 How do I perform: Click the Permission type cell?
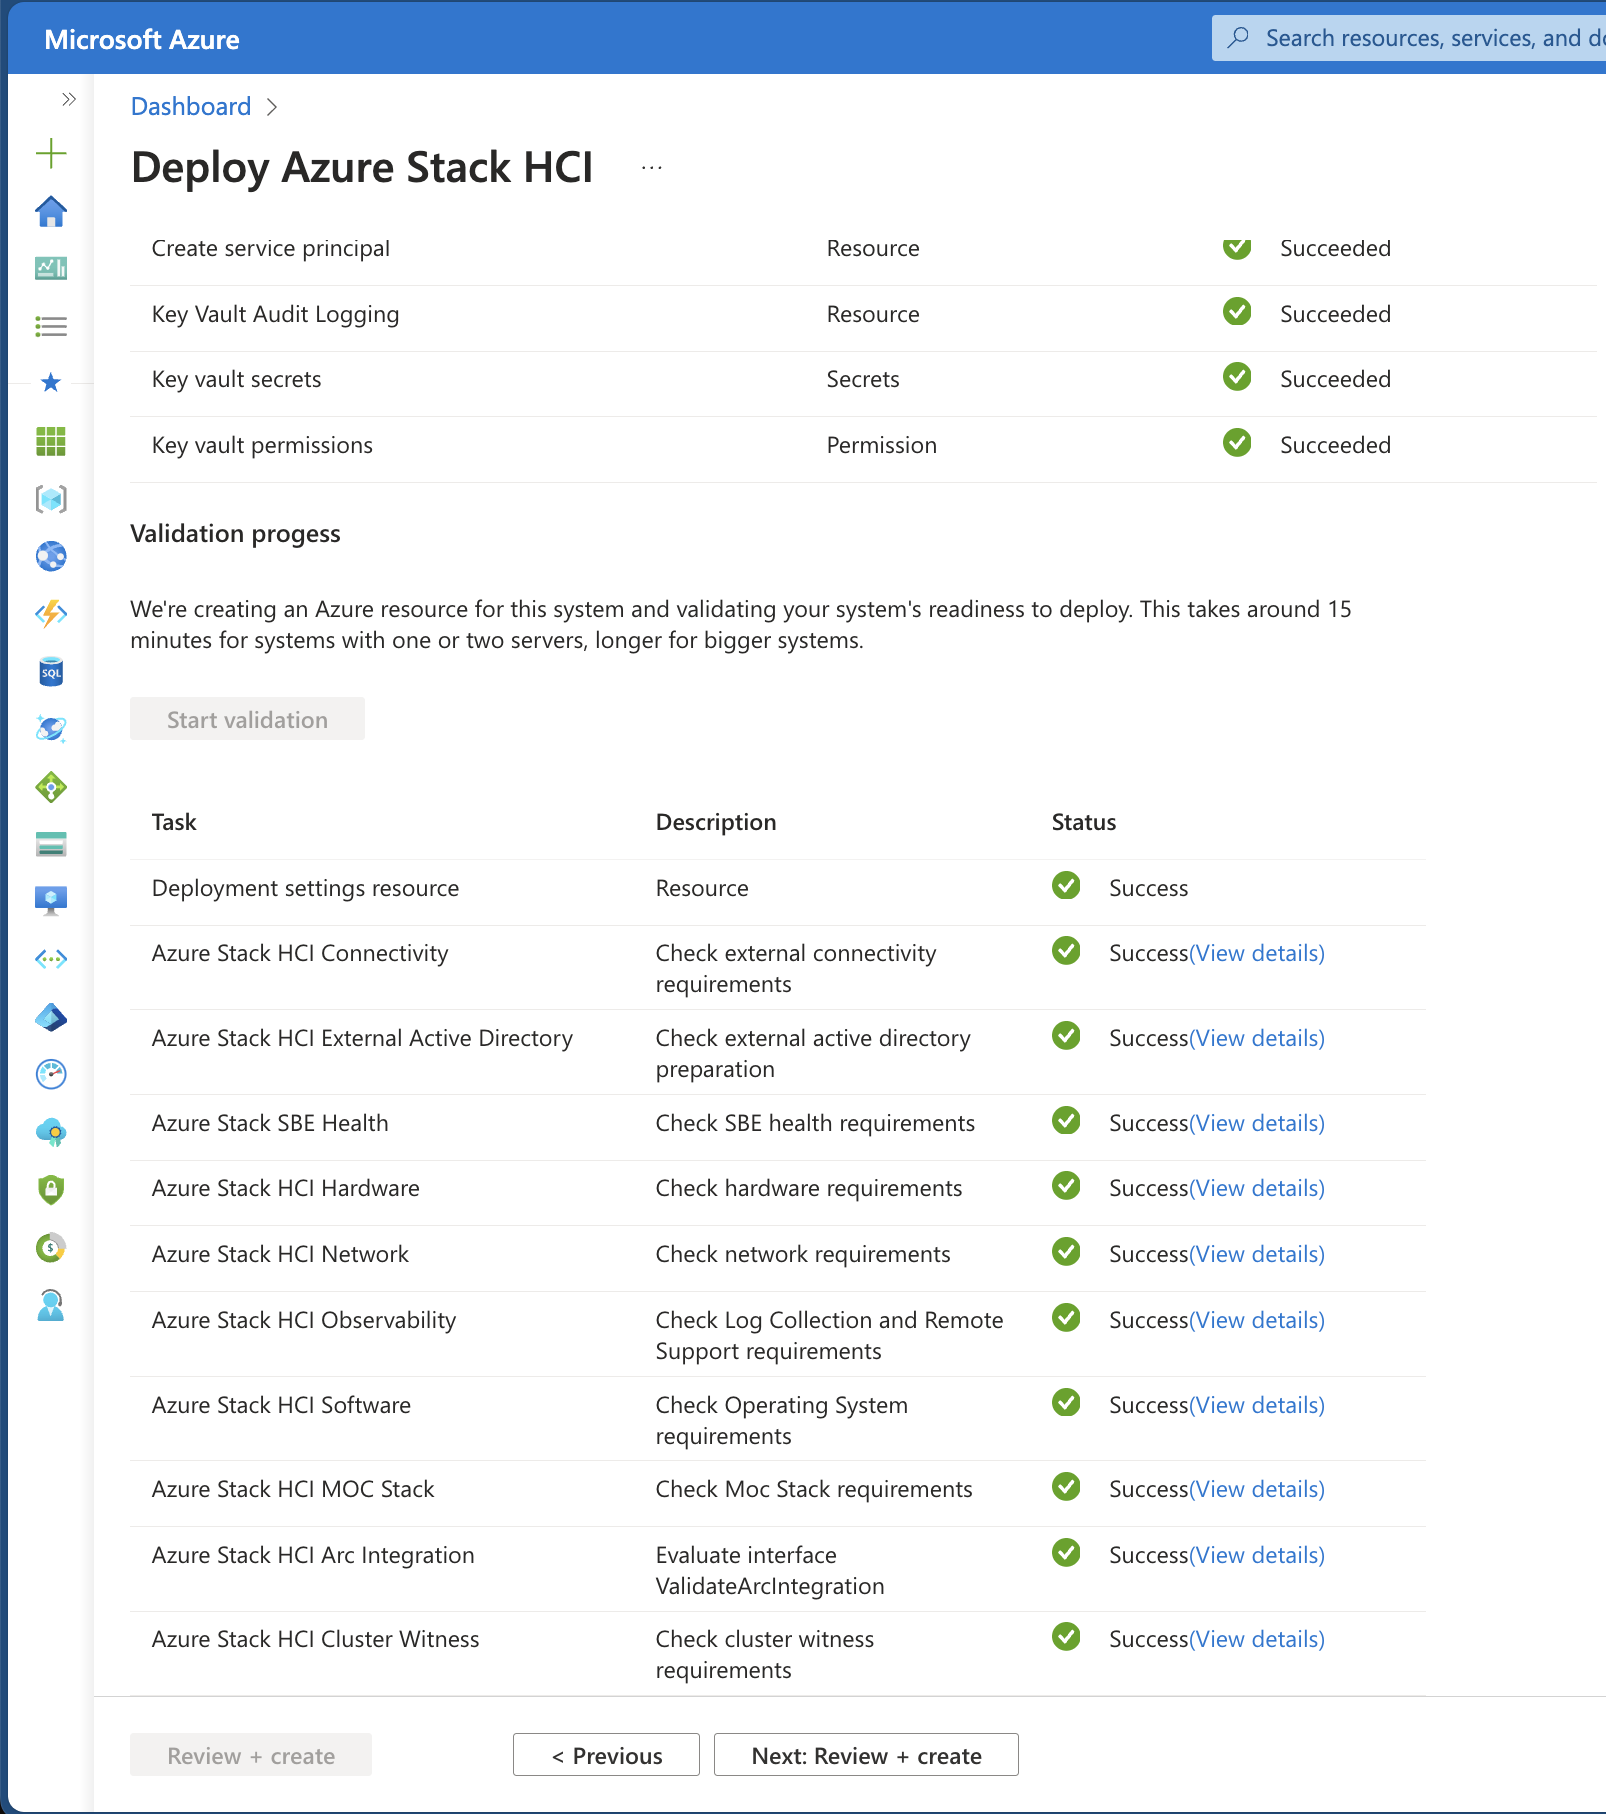[882, 445]
